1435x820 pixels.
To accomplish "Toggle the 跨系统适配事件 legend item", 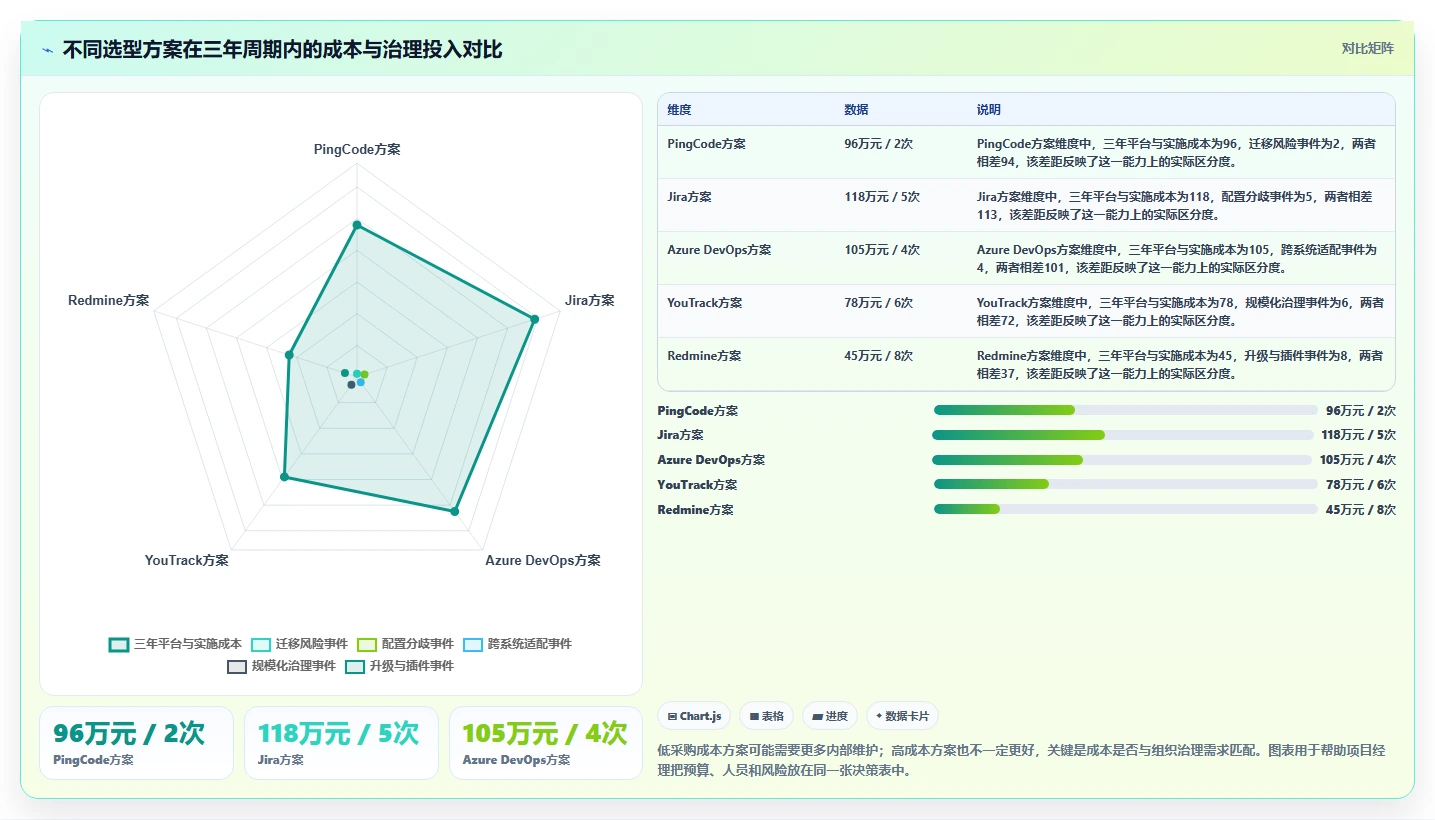I will coord(517,644).
